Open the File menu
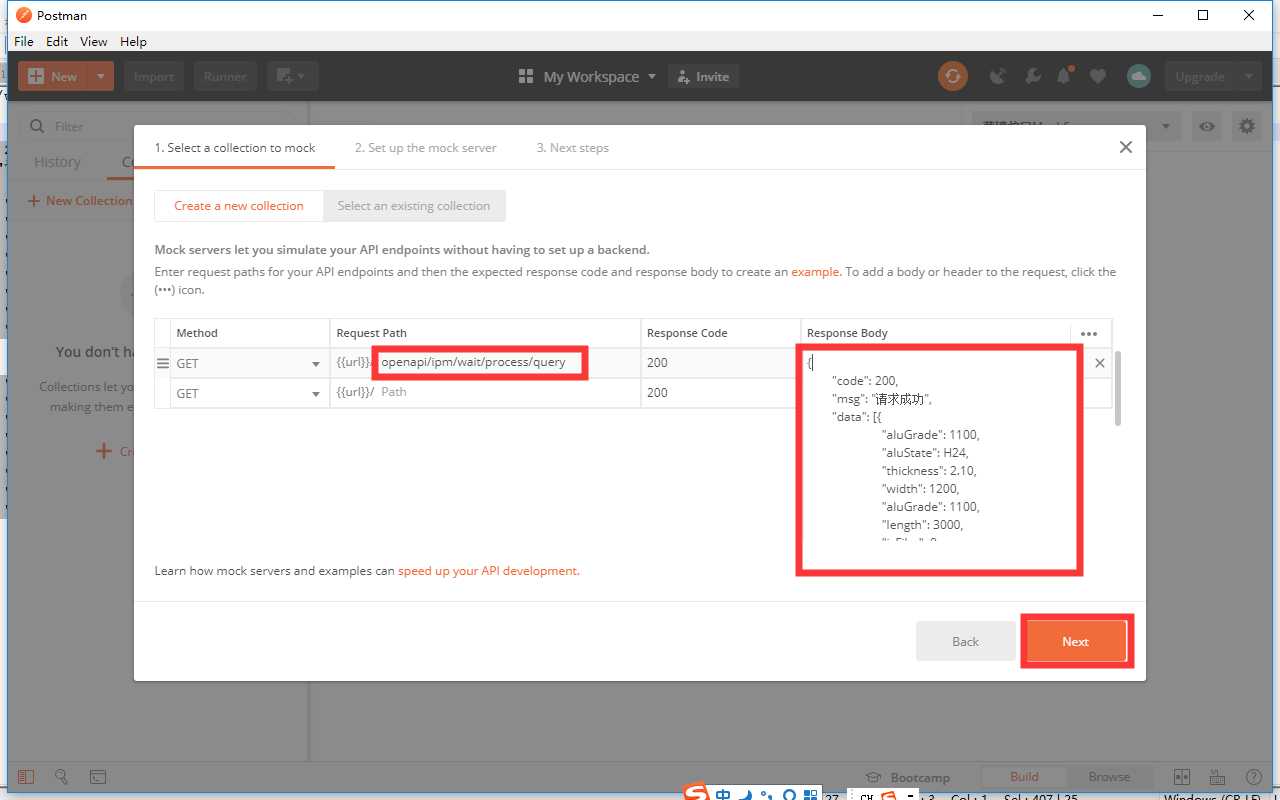Screen dimensions: 1280x800 [24, 41]
